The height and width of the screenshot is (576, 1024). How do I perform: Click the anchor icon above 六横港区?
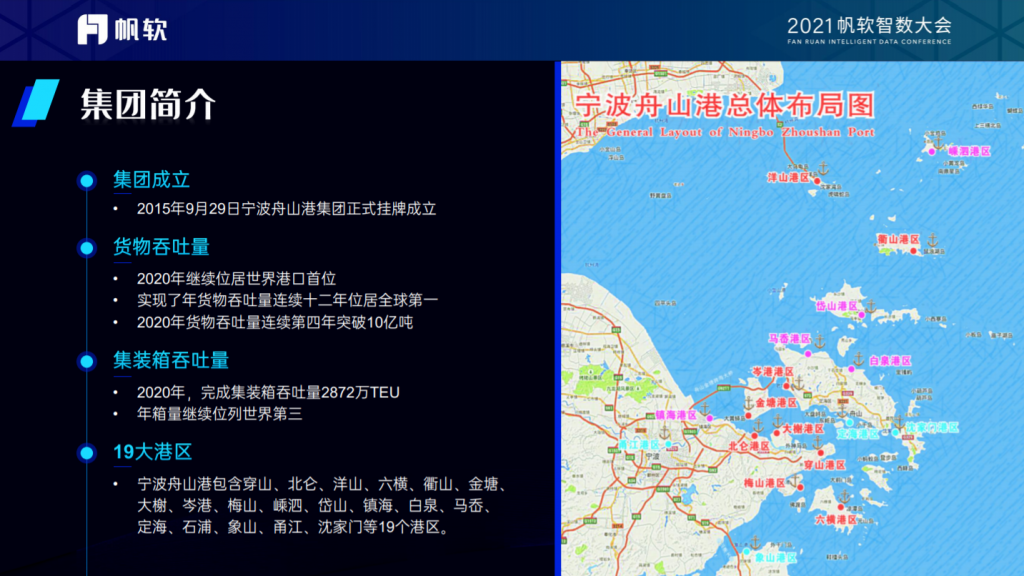pos(843,498)
